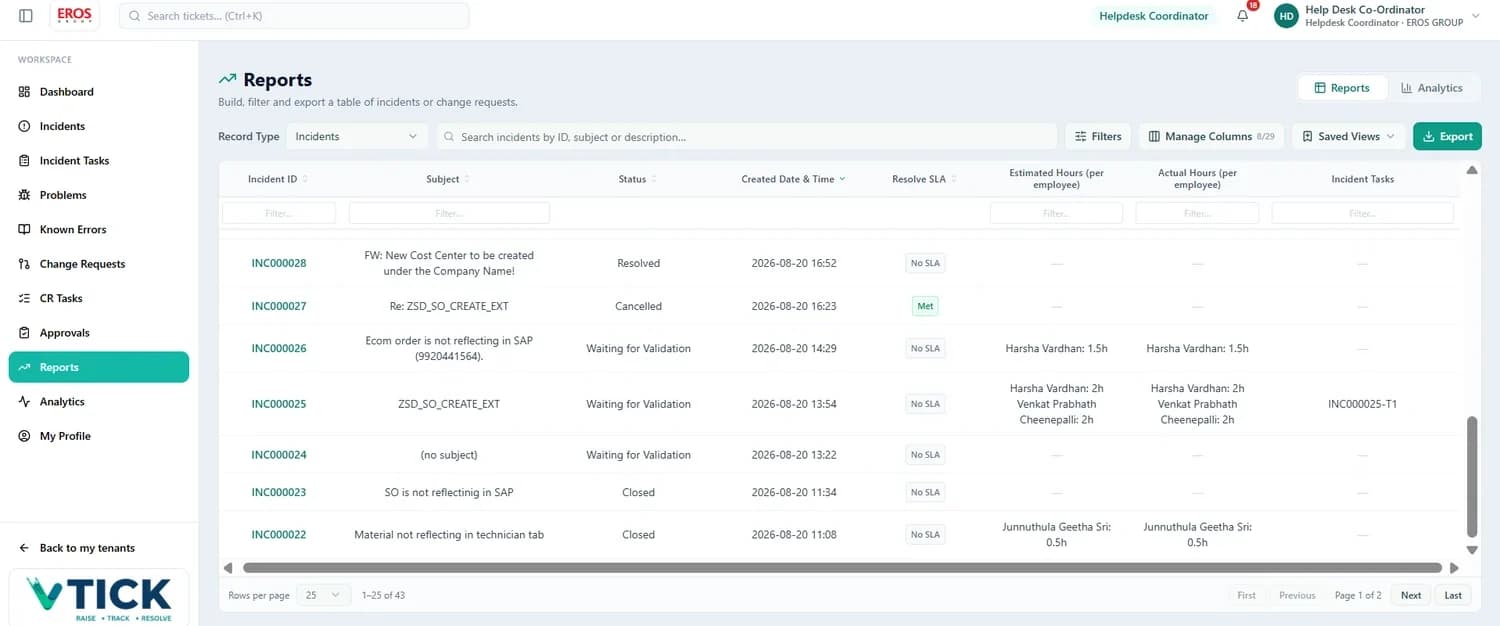Click the Incident Tasks clipboard icon
The width and height of the screenshot is (1500, 626).
point(24,161)
